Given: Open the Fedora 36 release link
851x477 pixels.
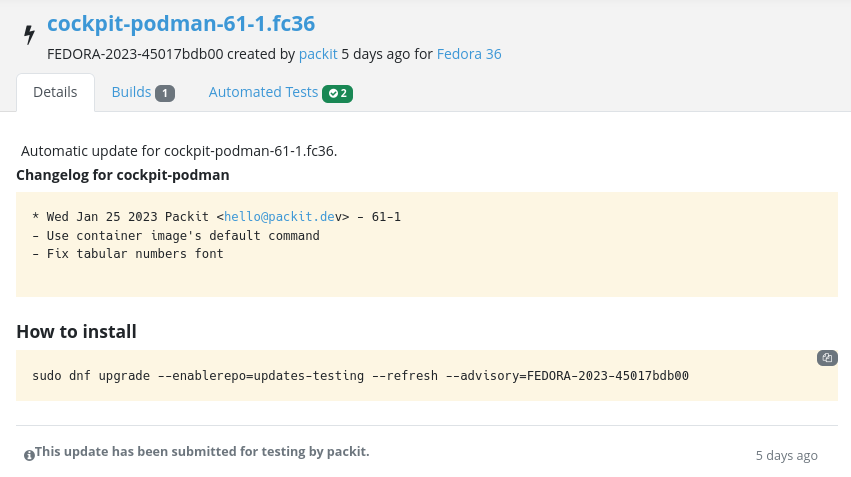Looking at the screenshot, I should pos(469,54).
